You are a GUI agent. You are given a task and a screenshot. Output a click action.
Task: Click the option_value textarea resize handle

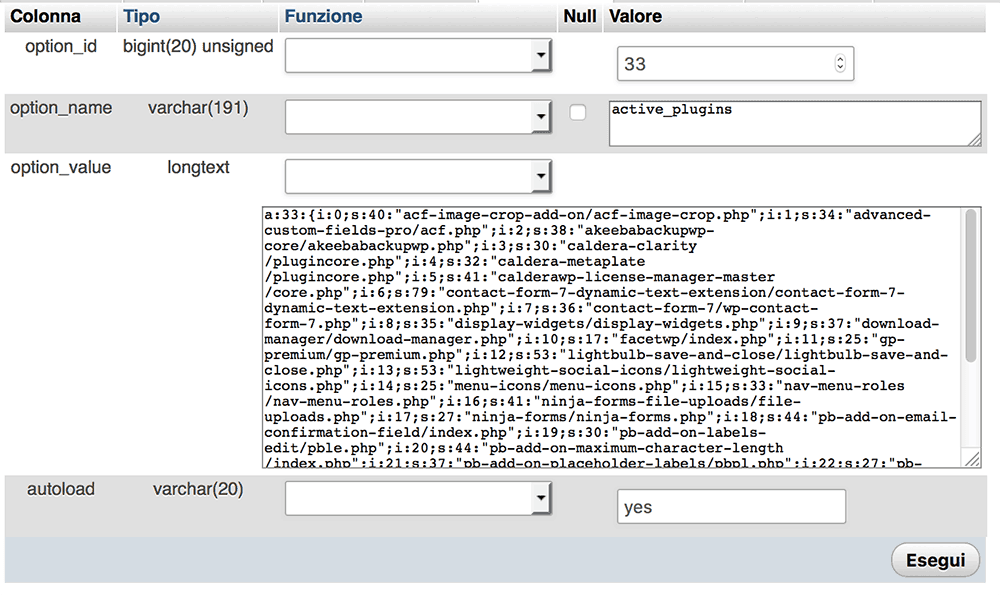coord(972,460)
